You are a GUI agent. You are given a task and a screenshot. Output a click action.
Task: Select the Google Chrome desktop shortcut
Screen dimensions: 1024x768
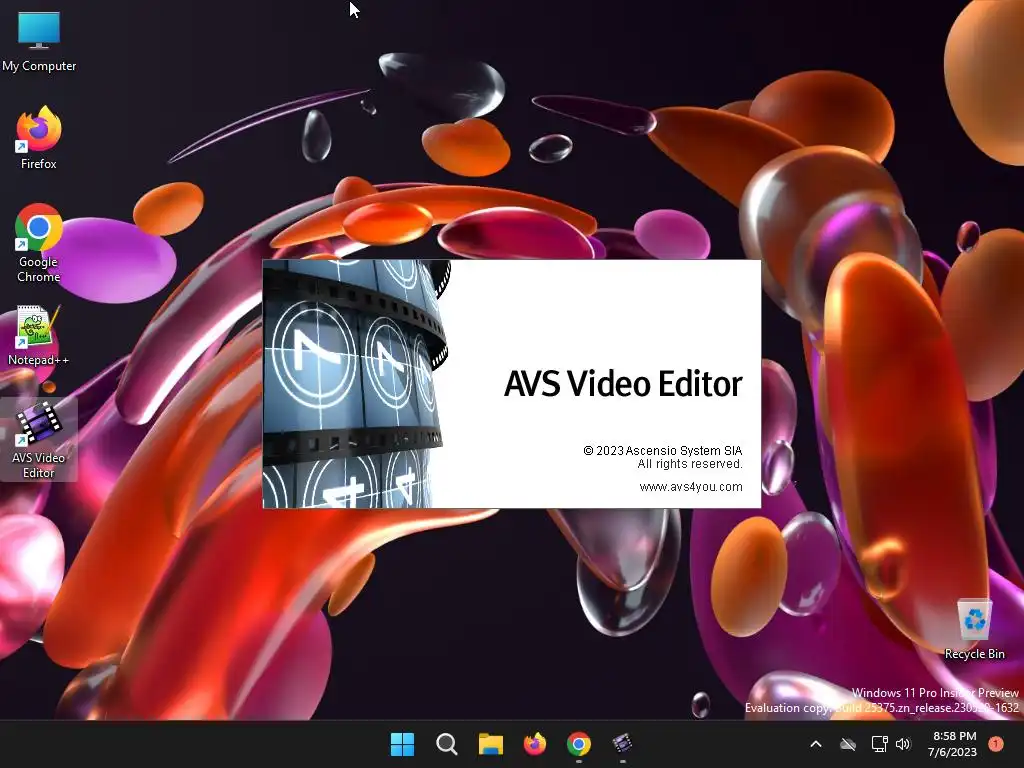pyautogui.click(x=39, y=243)
